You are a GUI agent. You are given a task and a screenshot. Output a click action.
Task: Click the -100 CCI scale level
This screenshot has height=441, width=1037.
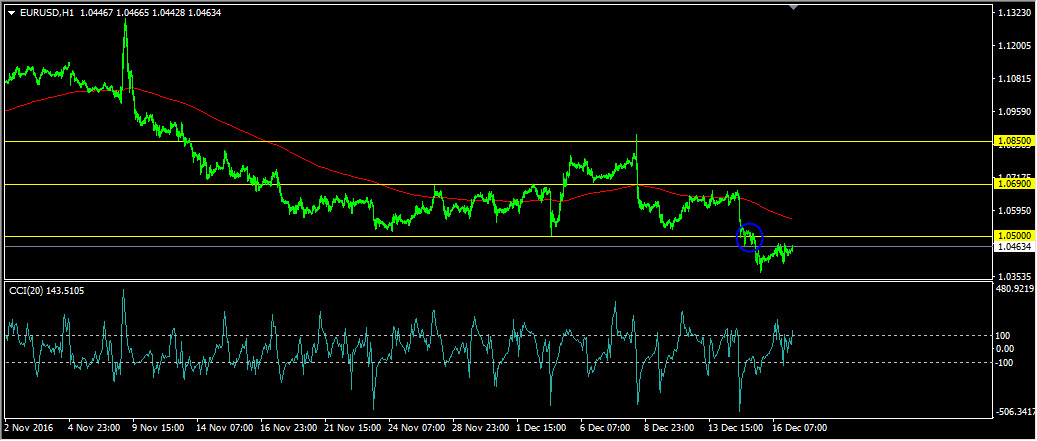(1005, 362)
